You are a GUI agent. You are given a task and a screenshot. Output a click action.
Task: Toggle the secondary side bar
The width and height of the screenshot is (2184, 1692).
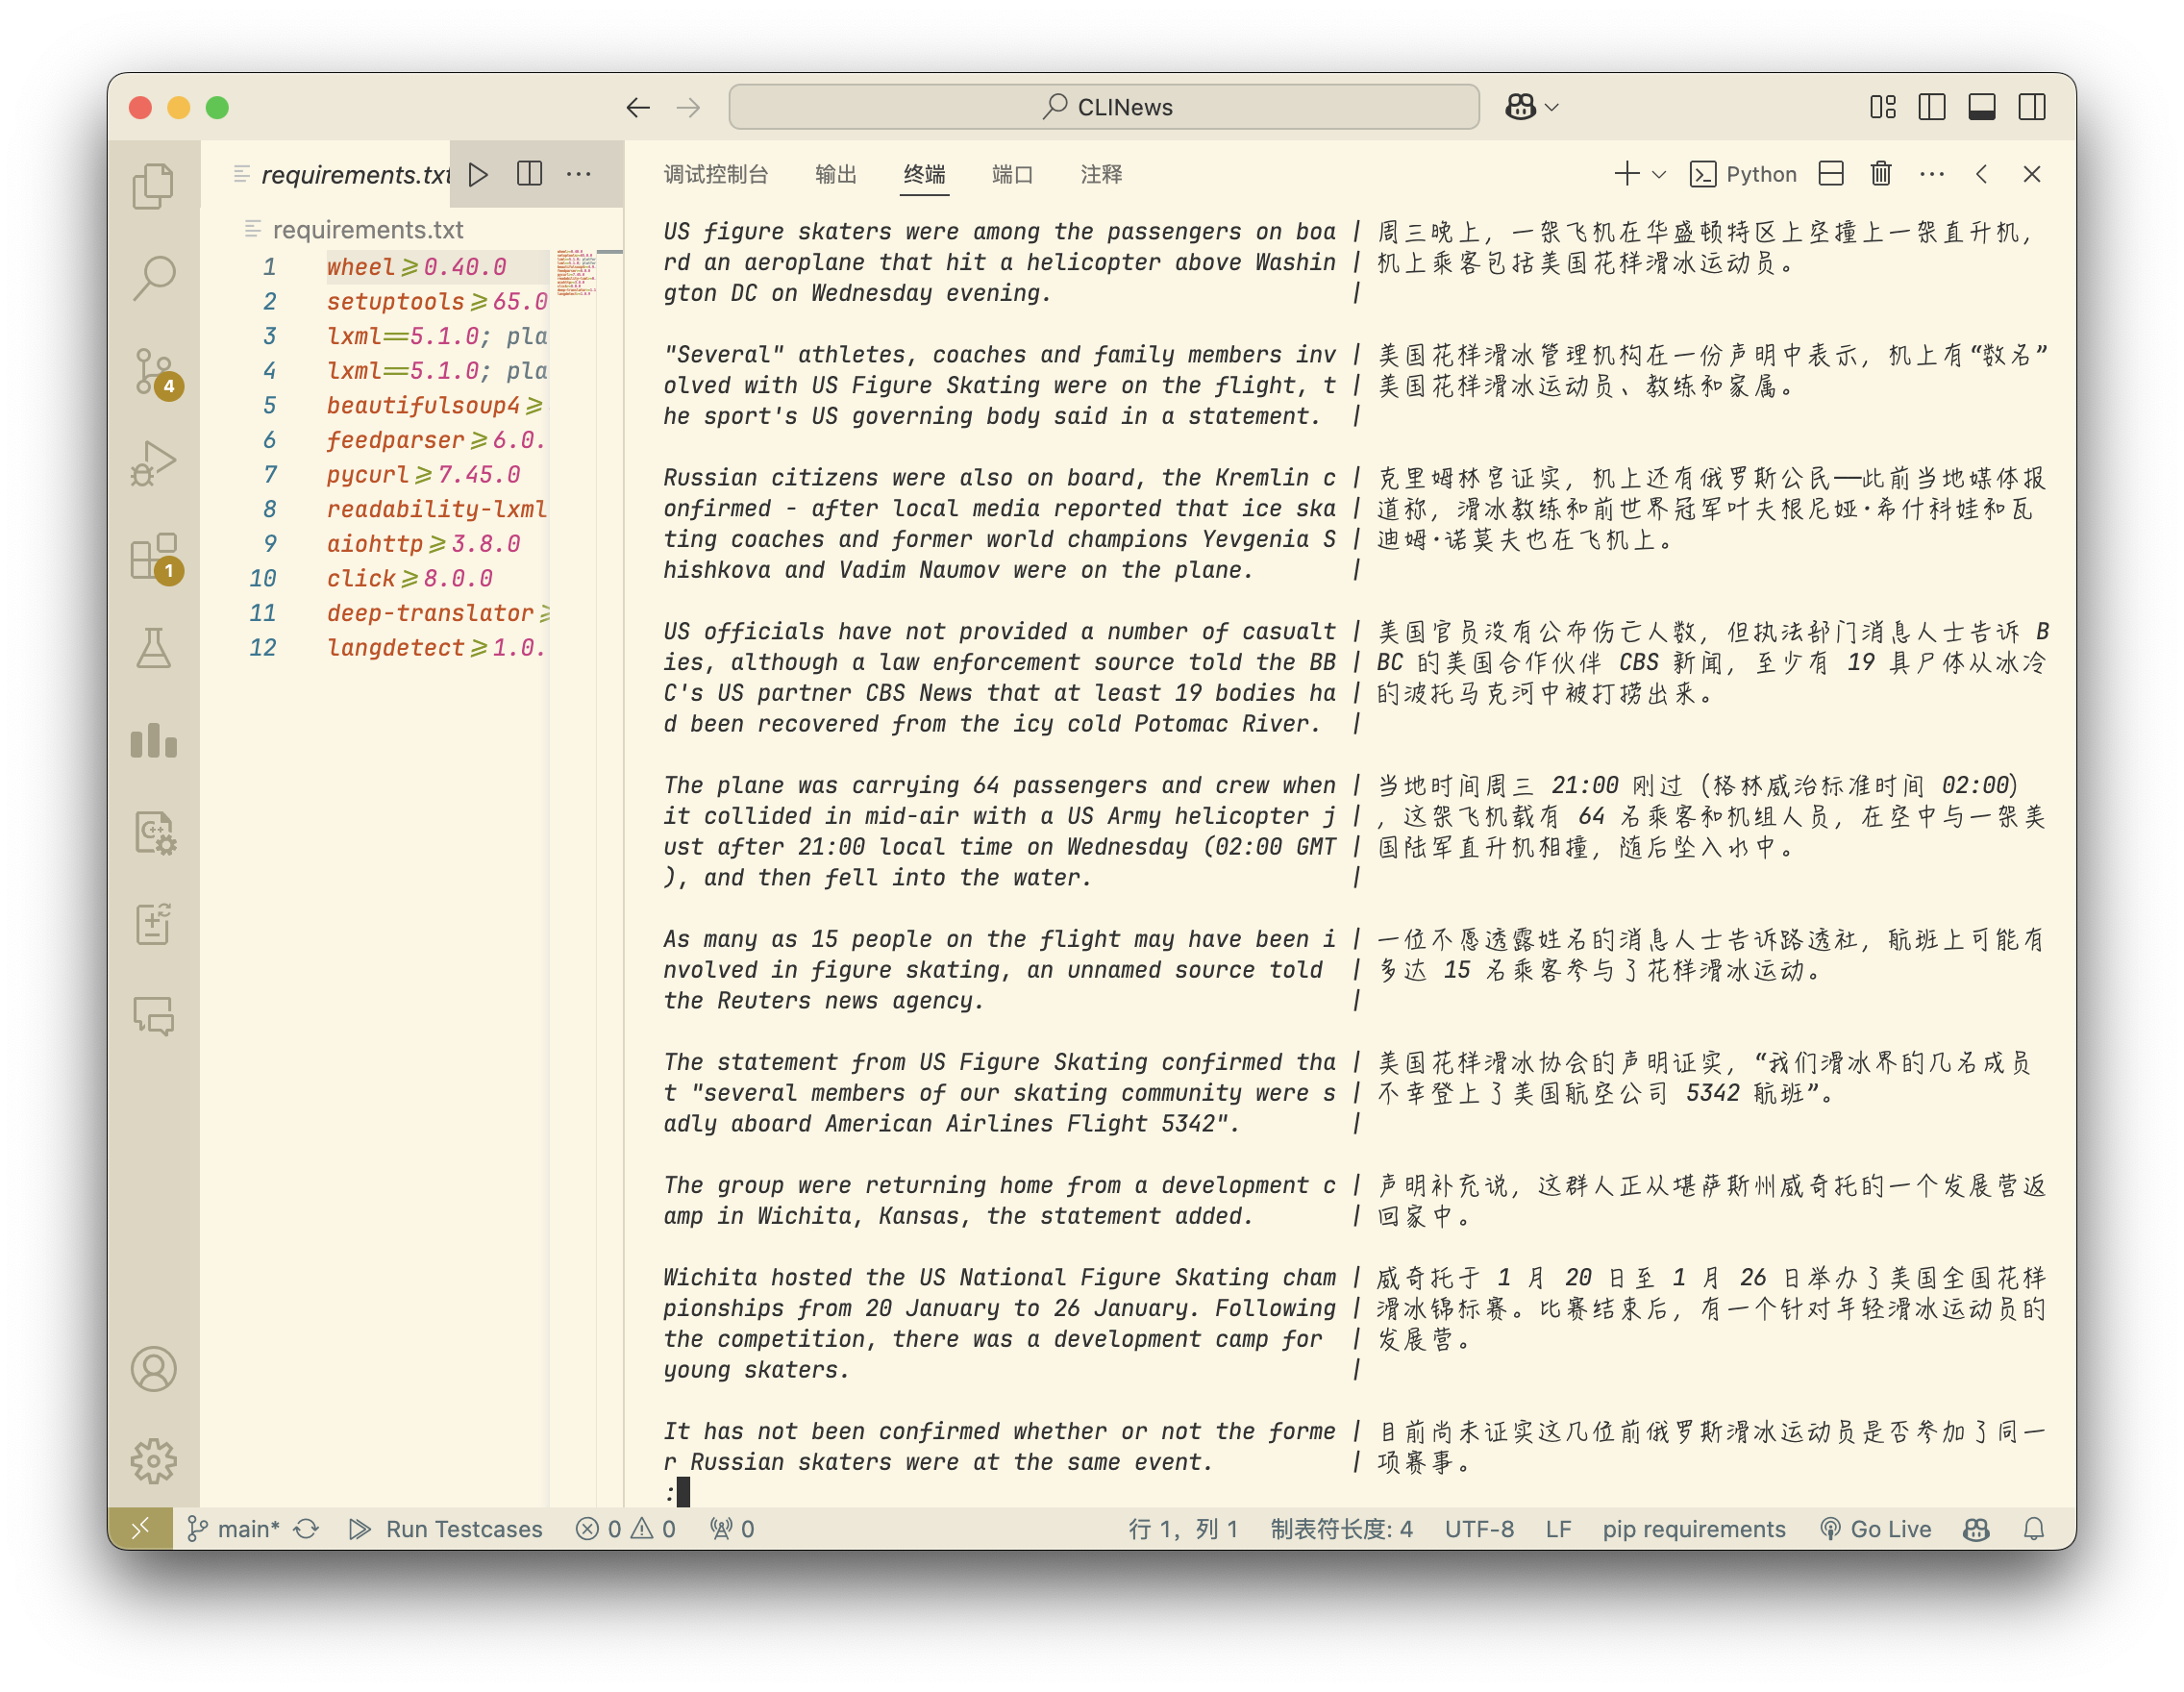pyautogui.click(x=2031, y=107)
